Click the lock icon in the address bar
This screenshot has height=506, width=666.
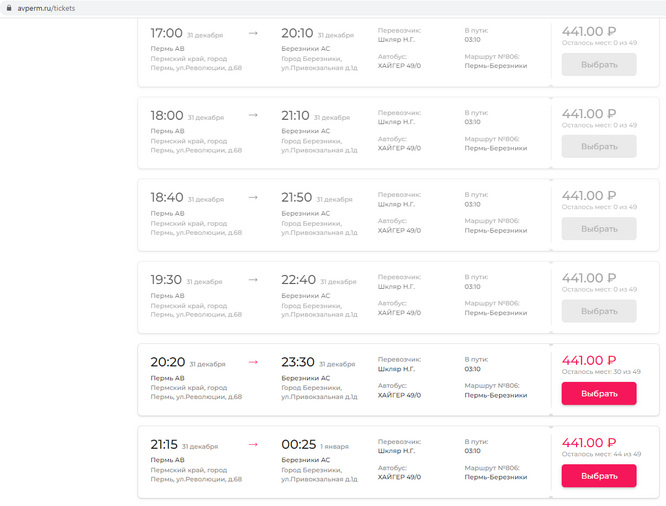[x=8, y=8]
